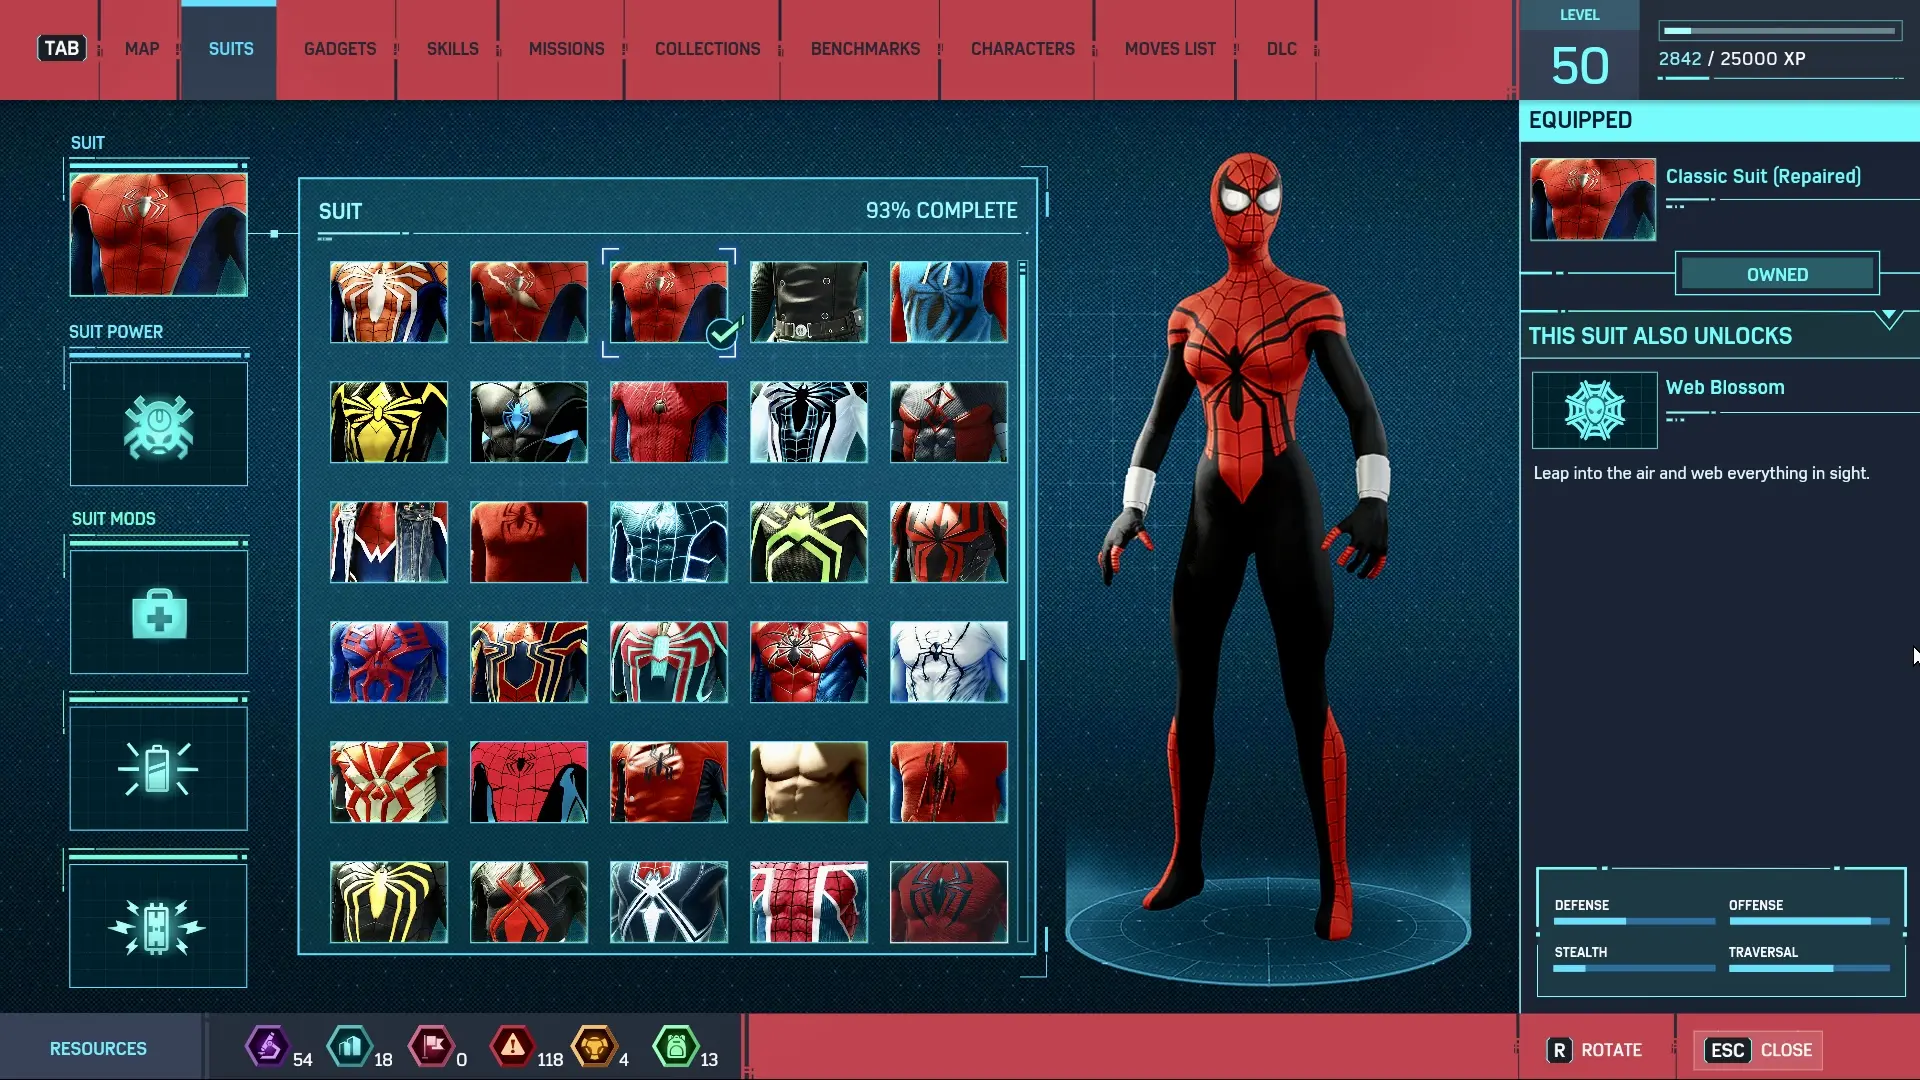
Task: Select the black suit with green spider
Action: [x=809, y=542]
